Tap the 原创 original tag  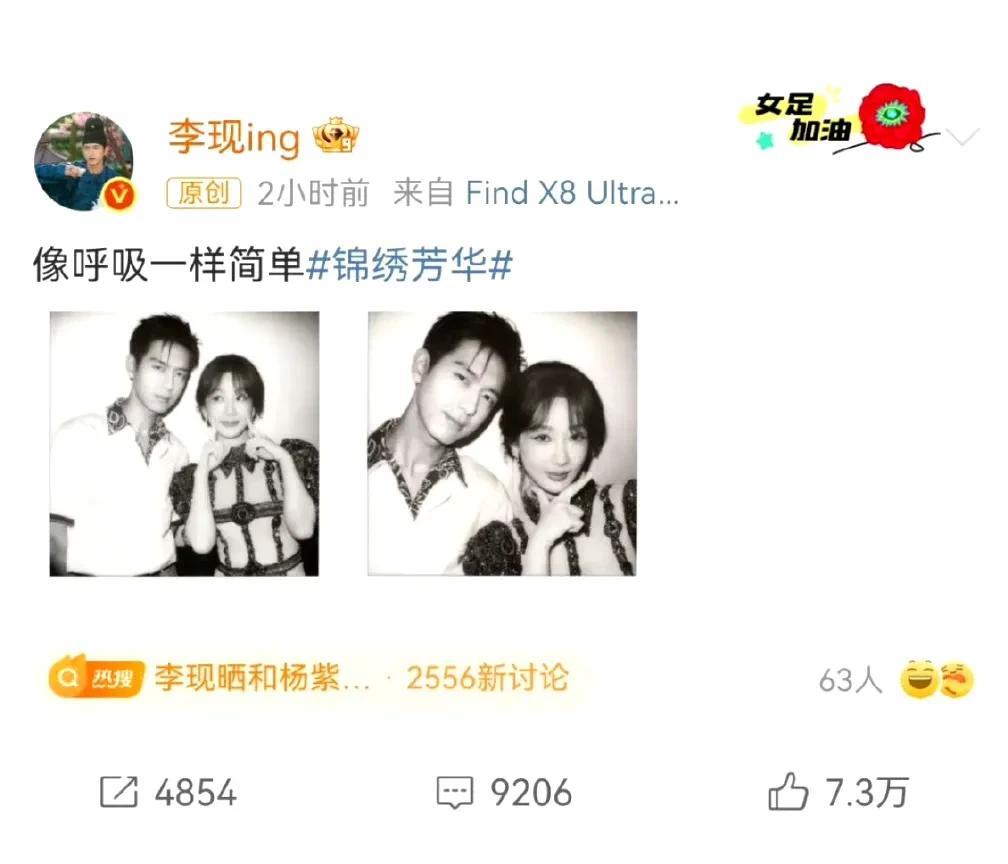coord(204,193)
